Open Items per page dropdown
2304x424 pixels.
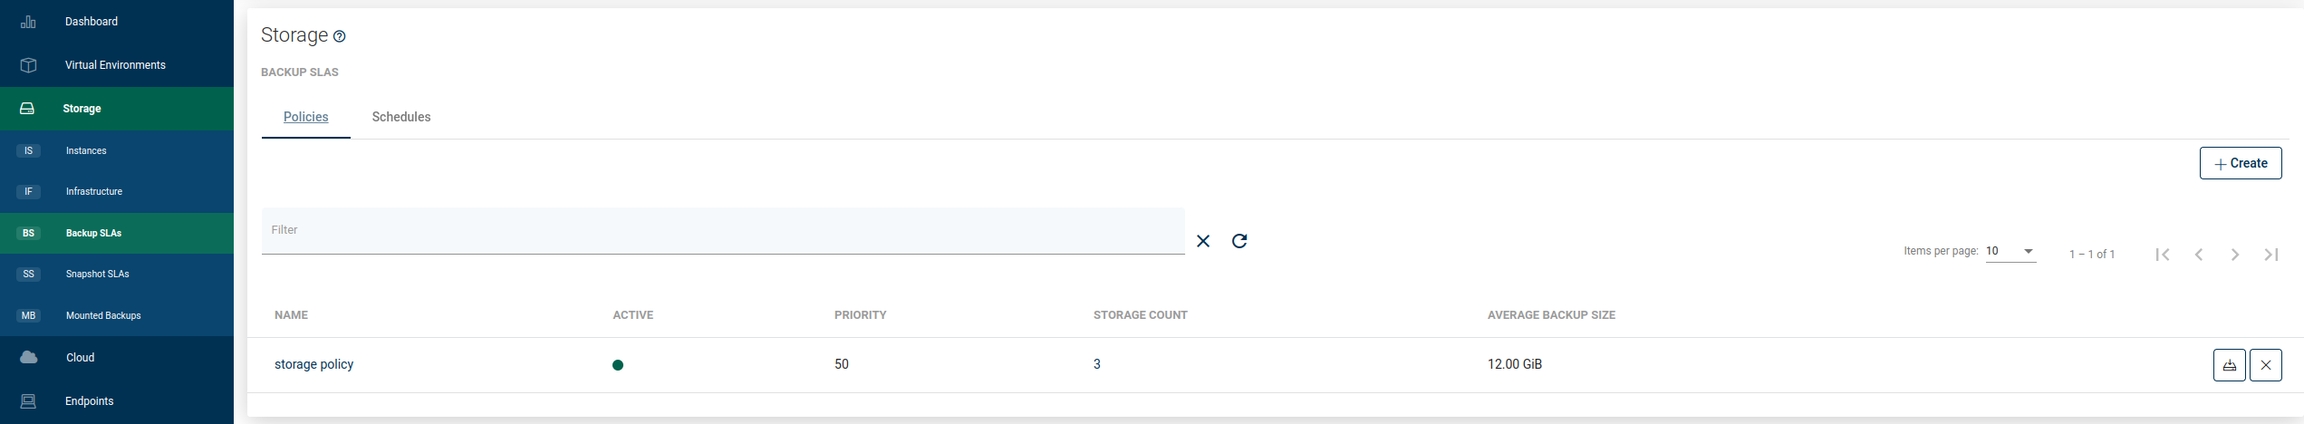2010,251
